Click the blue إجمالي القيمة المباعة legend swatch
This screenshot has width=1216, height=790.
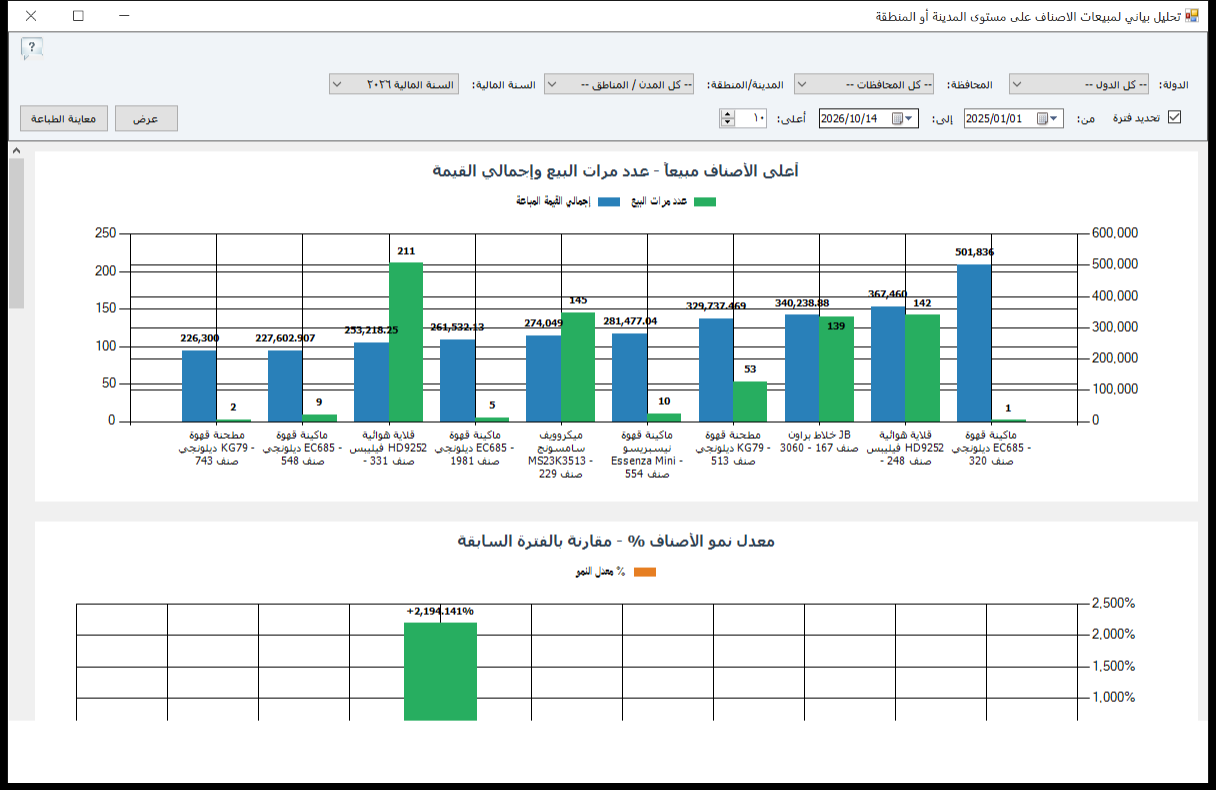tap(608, 202)
